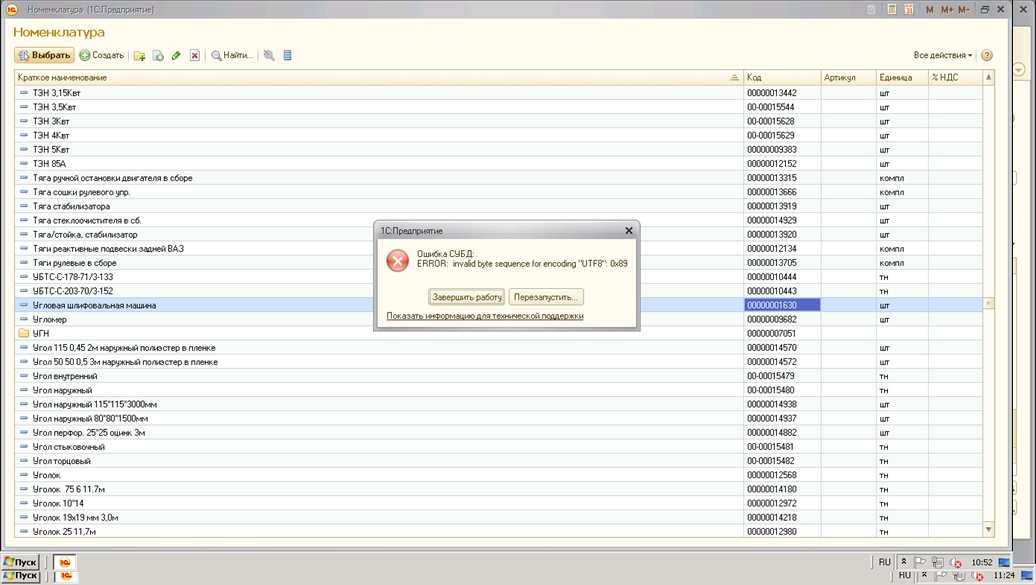Screen dimensions: 1036x585
Task: Click the red error icon in dialog
Action: [398, 260]
